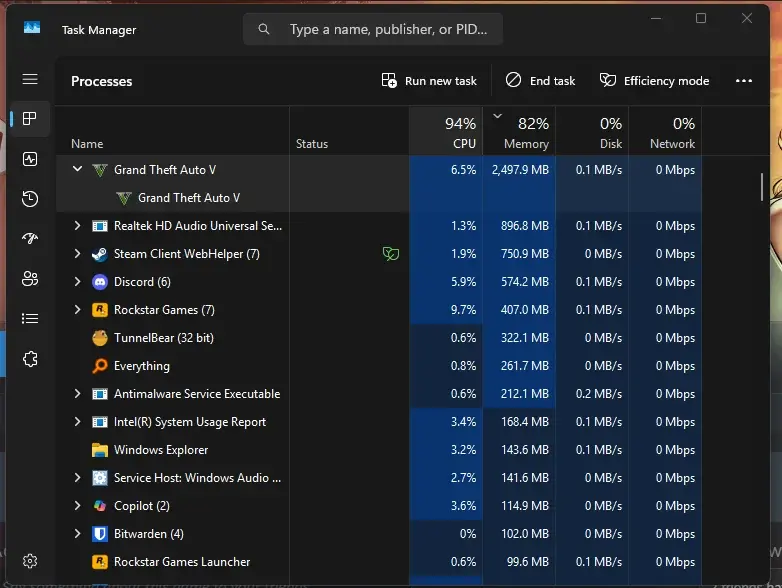Viewport: 782px width, 588px height.
Task: Expand the Bitwarden (4) group
Action: pos(77,533)
